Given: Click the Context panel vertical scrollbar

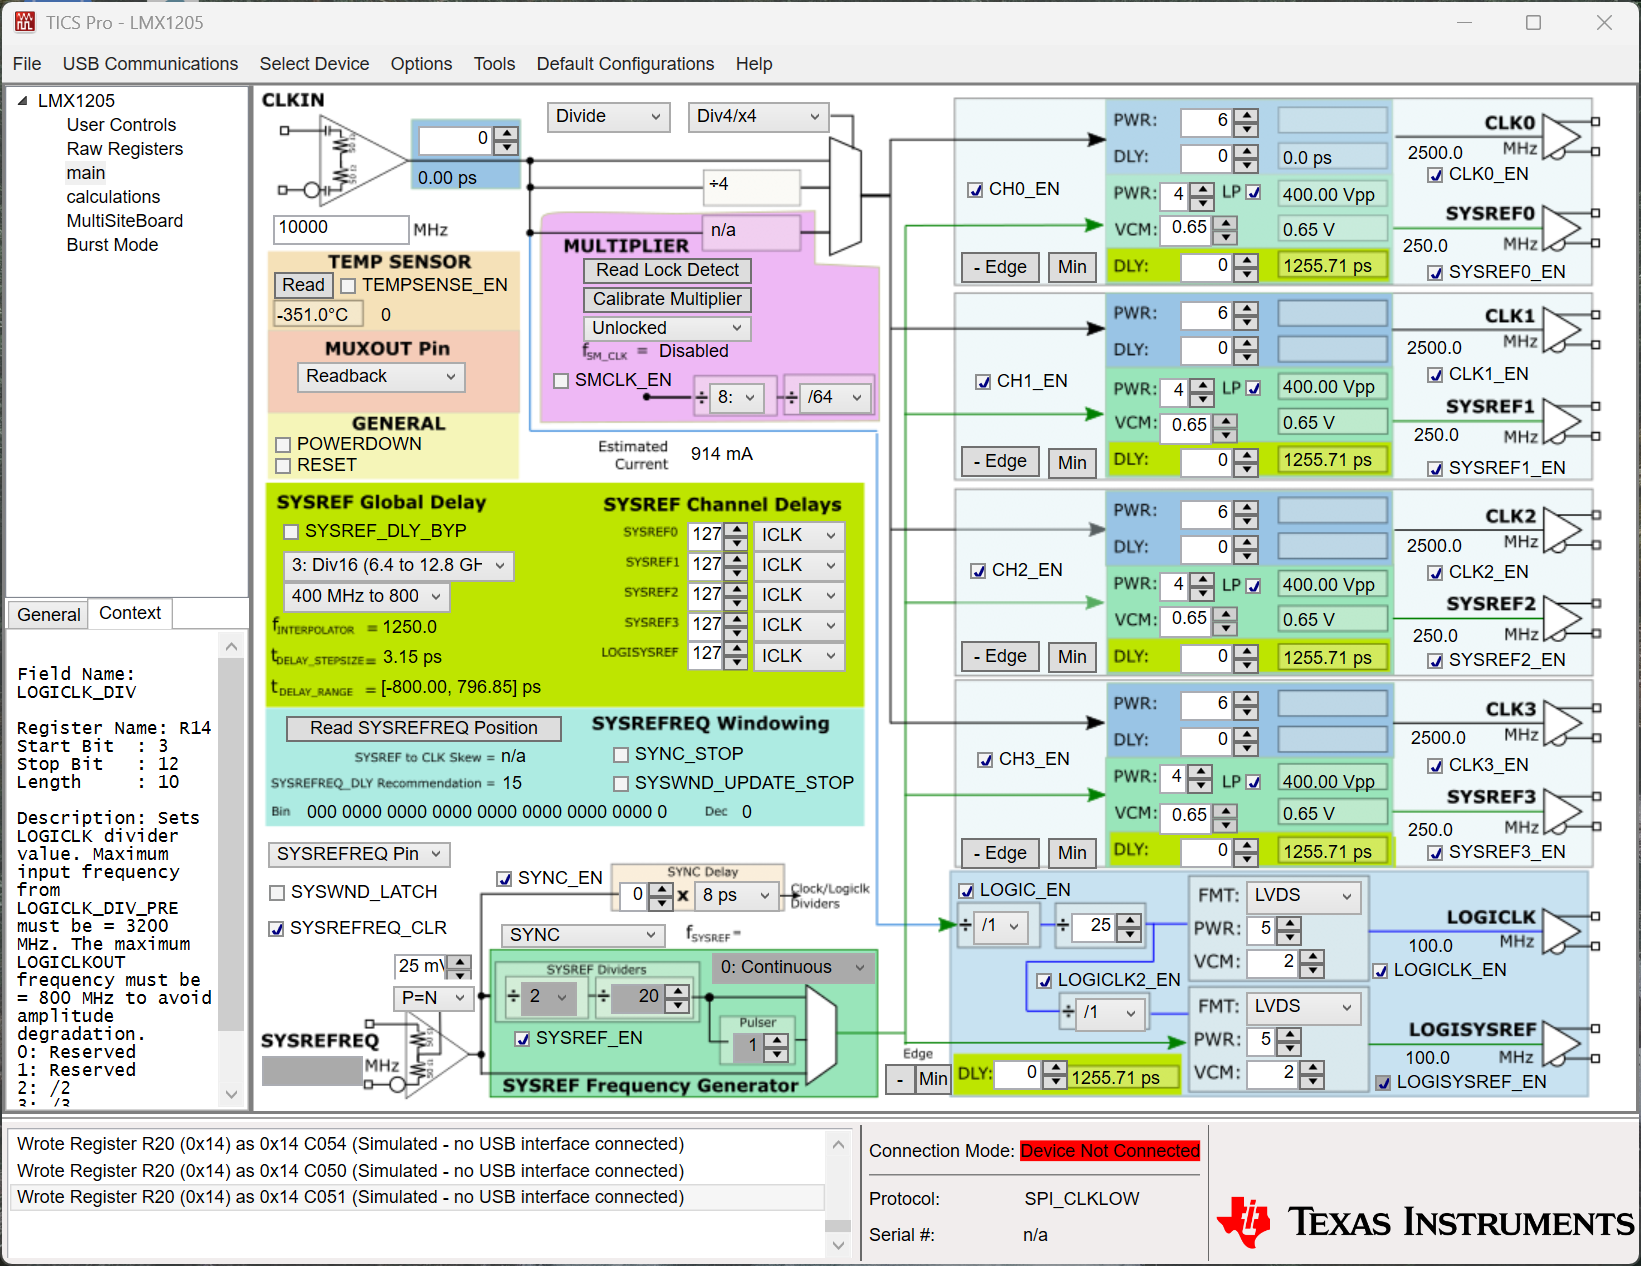Looking at the screenshot, I should click(231, 870).
